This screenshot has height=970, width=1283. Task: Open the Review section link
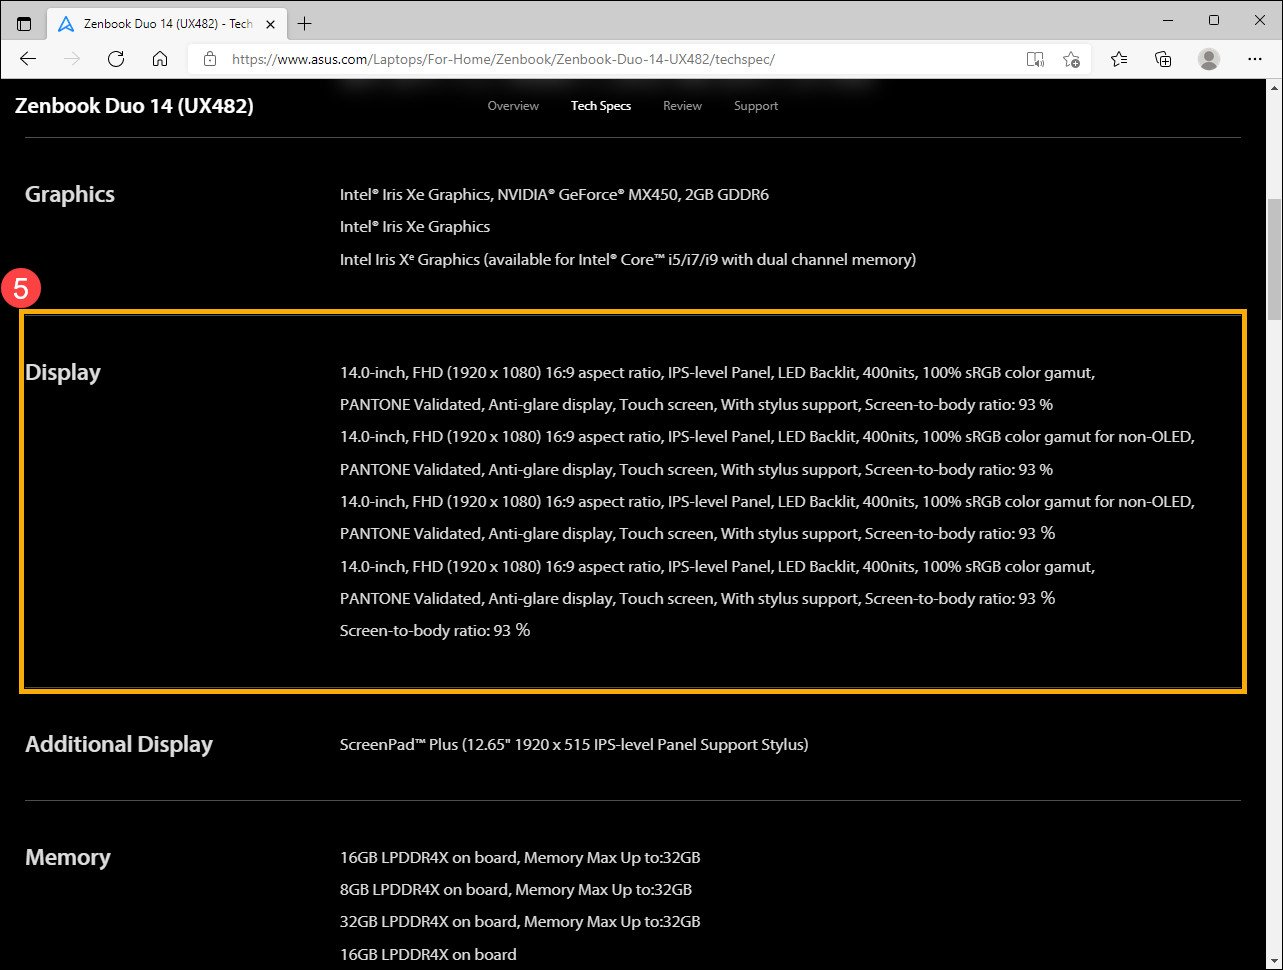point(682,106)
